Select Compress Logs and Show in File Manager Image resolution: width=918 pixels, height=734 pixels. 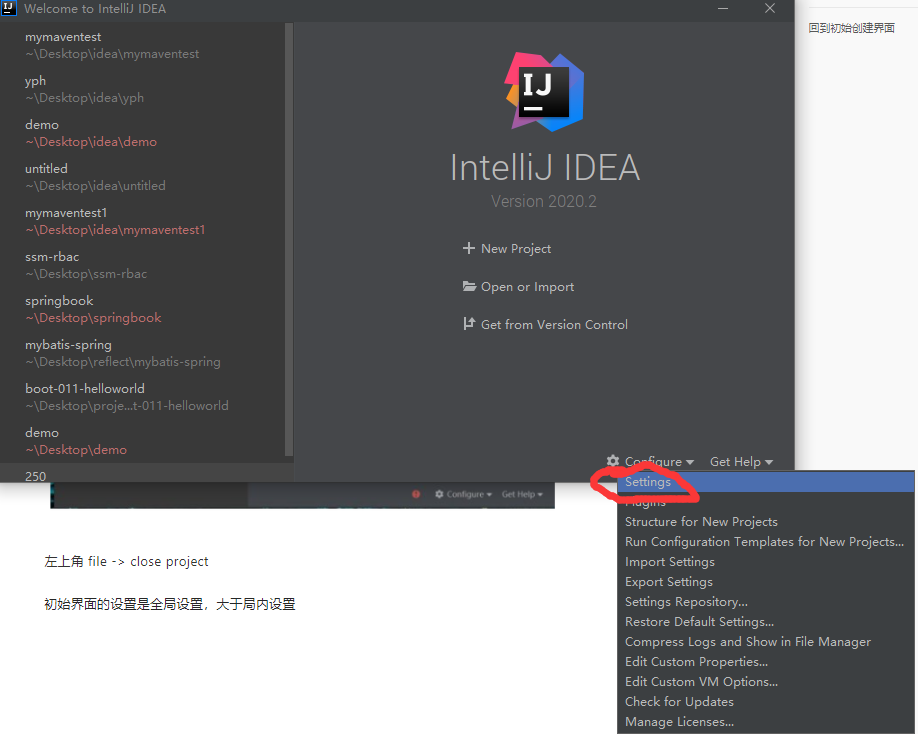point(765,642)
